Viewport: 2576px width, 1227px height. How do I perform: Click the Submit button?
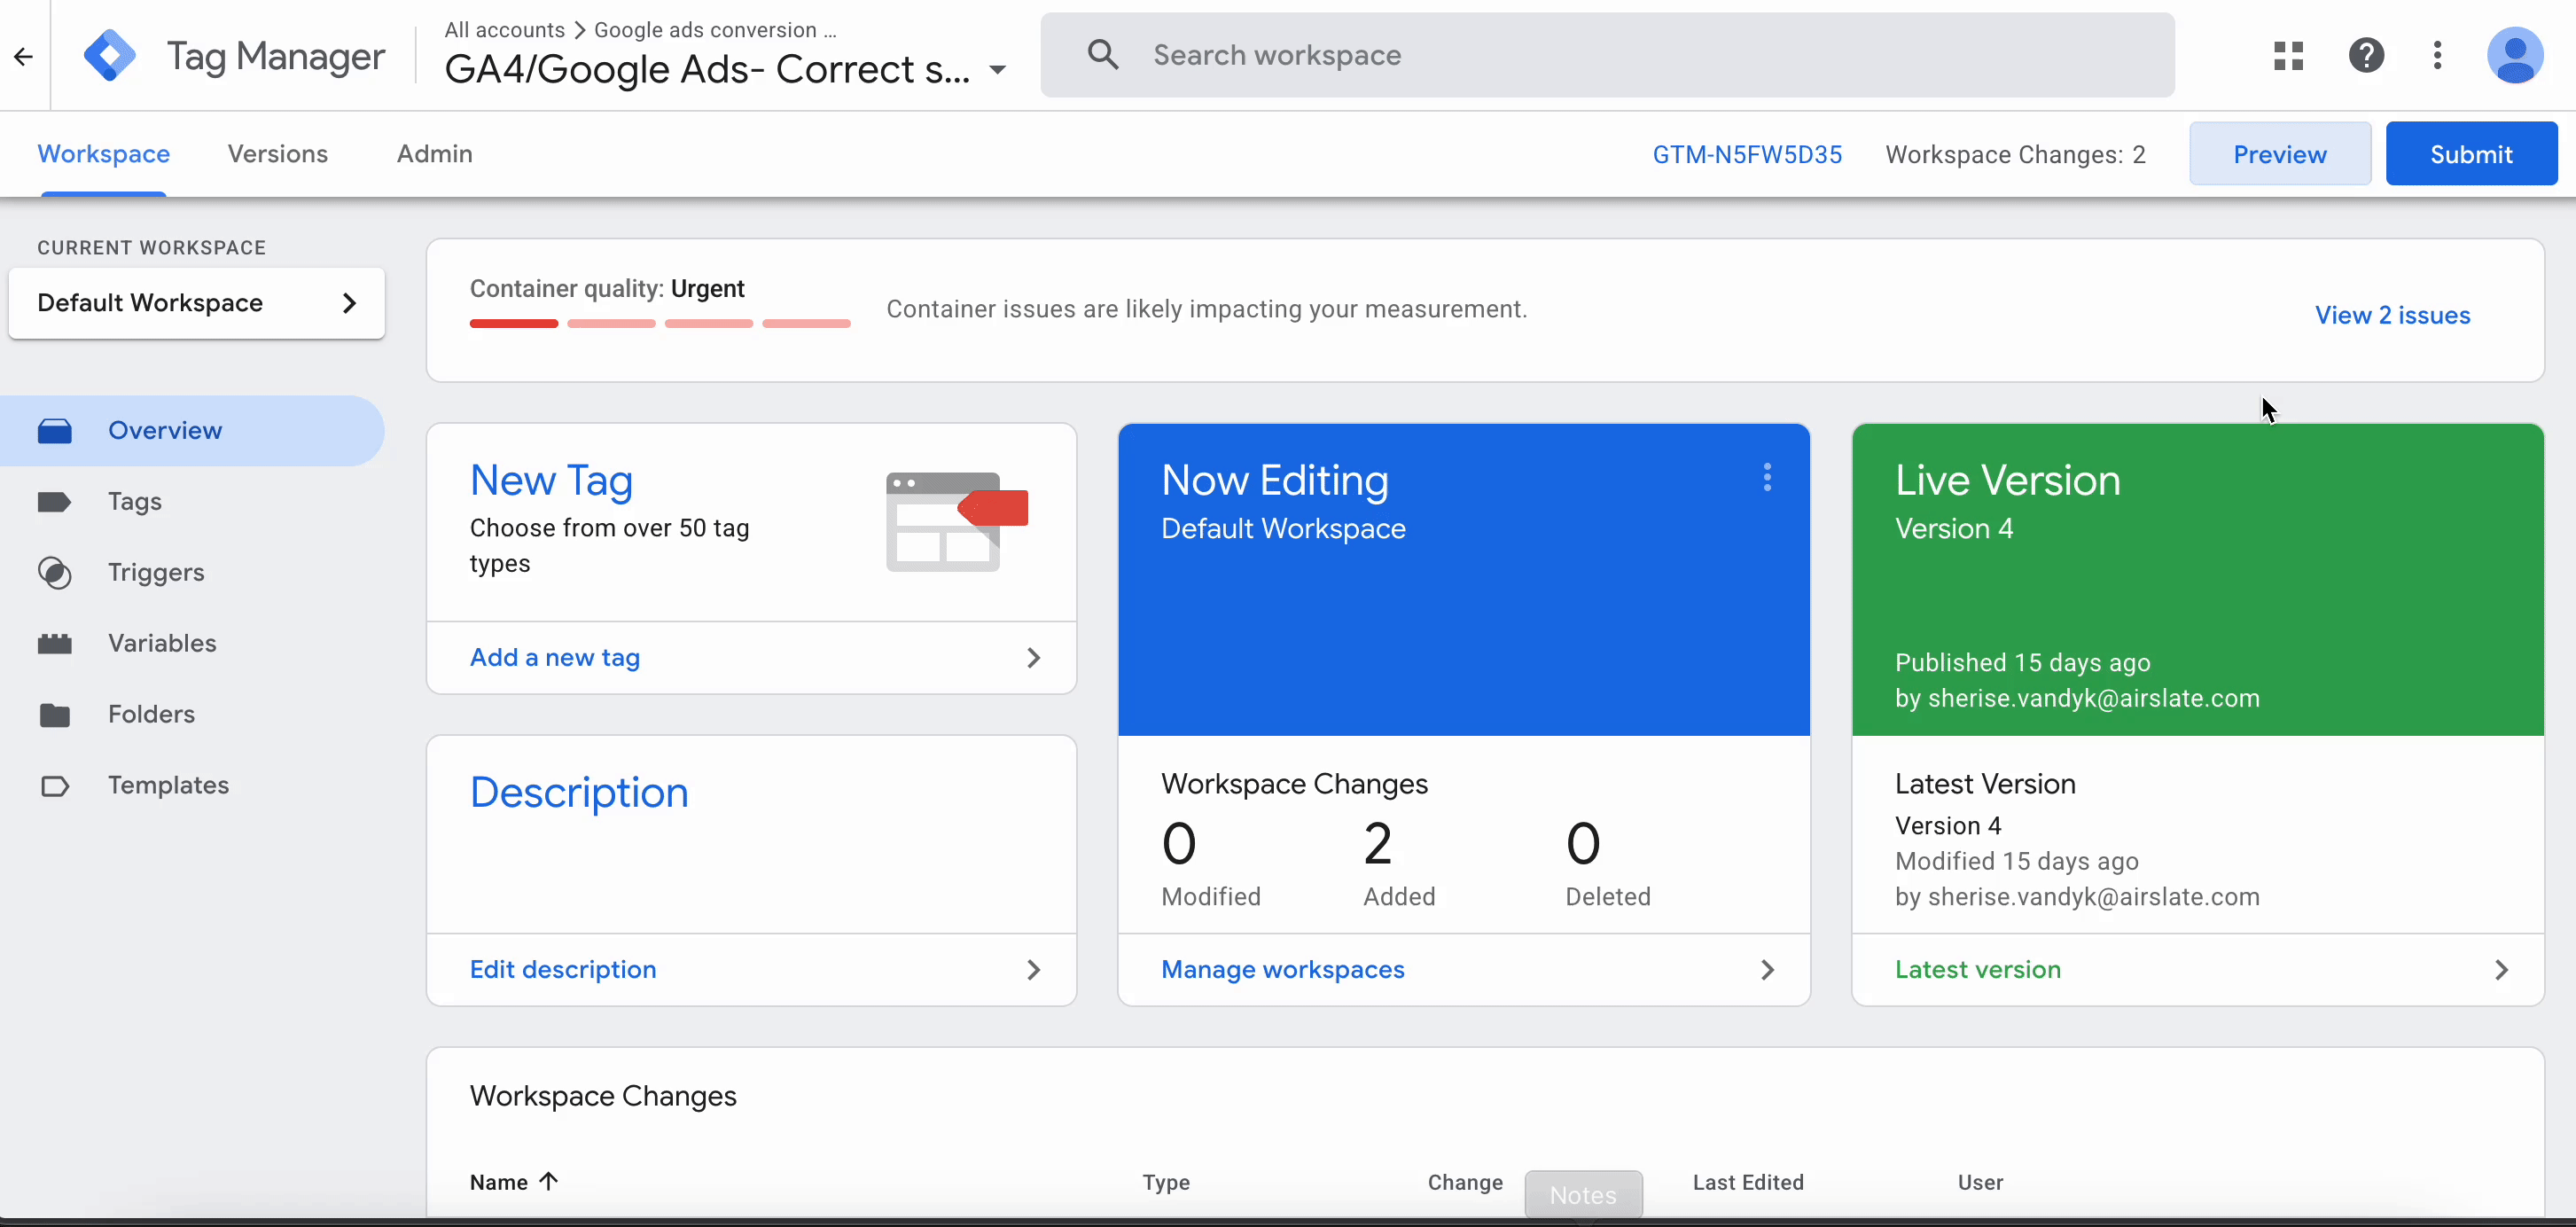point(2471,153)
